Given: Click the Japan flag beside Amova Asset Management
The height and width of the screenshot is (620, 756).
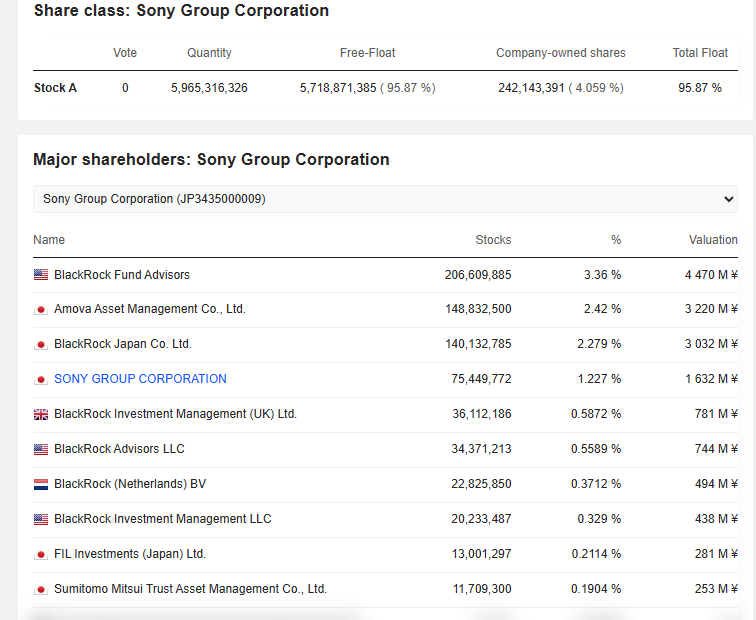Looking at the screenshot, I should pyautogui.click(x=41, y=309).
